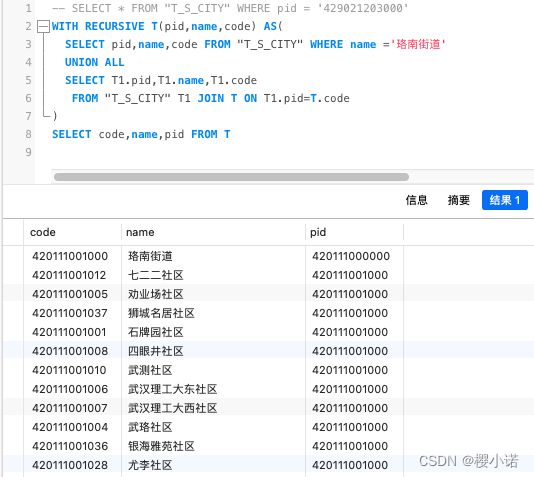
Task: Select name cell 珞南街道
Action: click(x=150, y=256)
